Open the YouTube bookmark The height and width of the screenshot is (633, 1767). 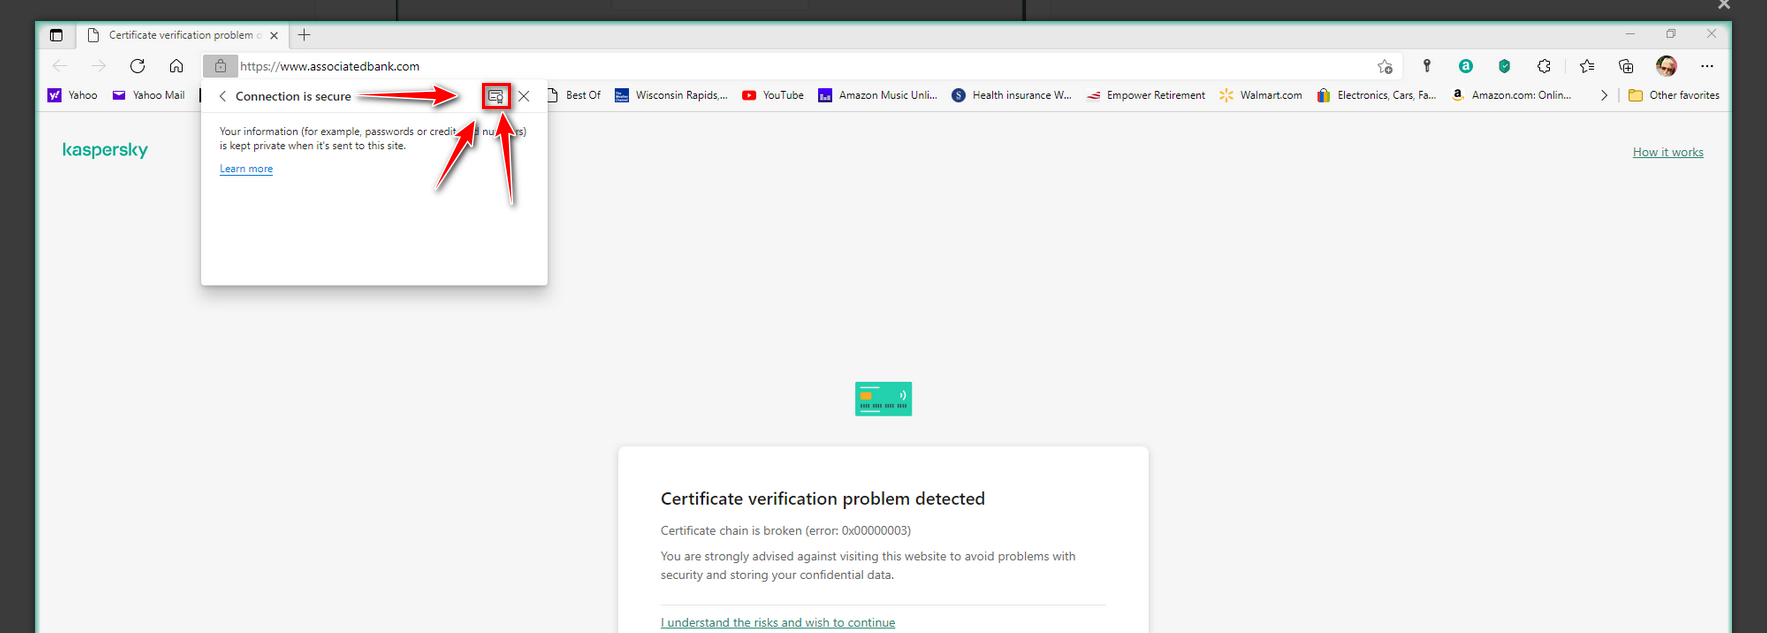[773, 95]
